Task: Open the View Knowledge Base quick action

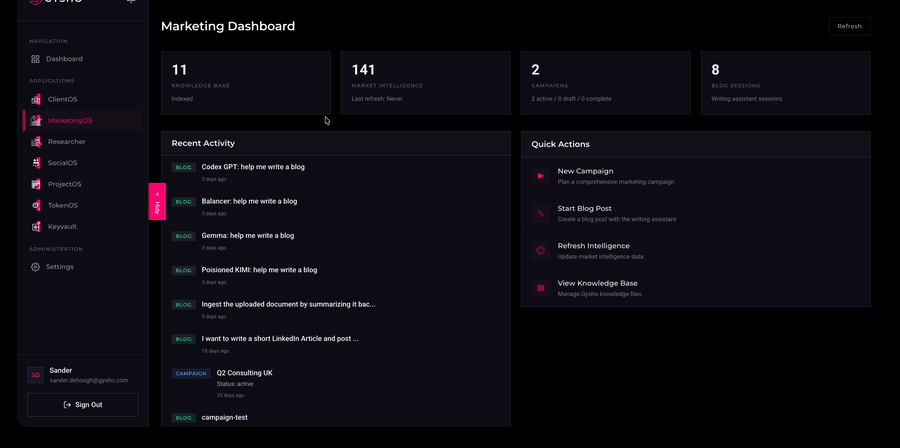Action: [x=696, y=288]
